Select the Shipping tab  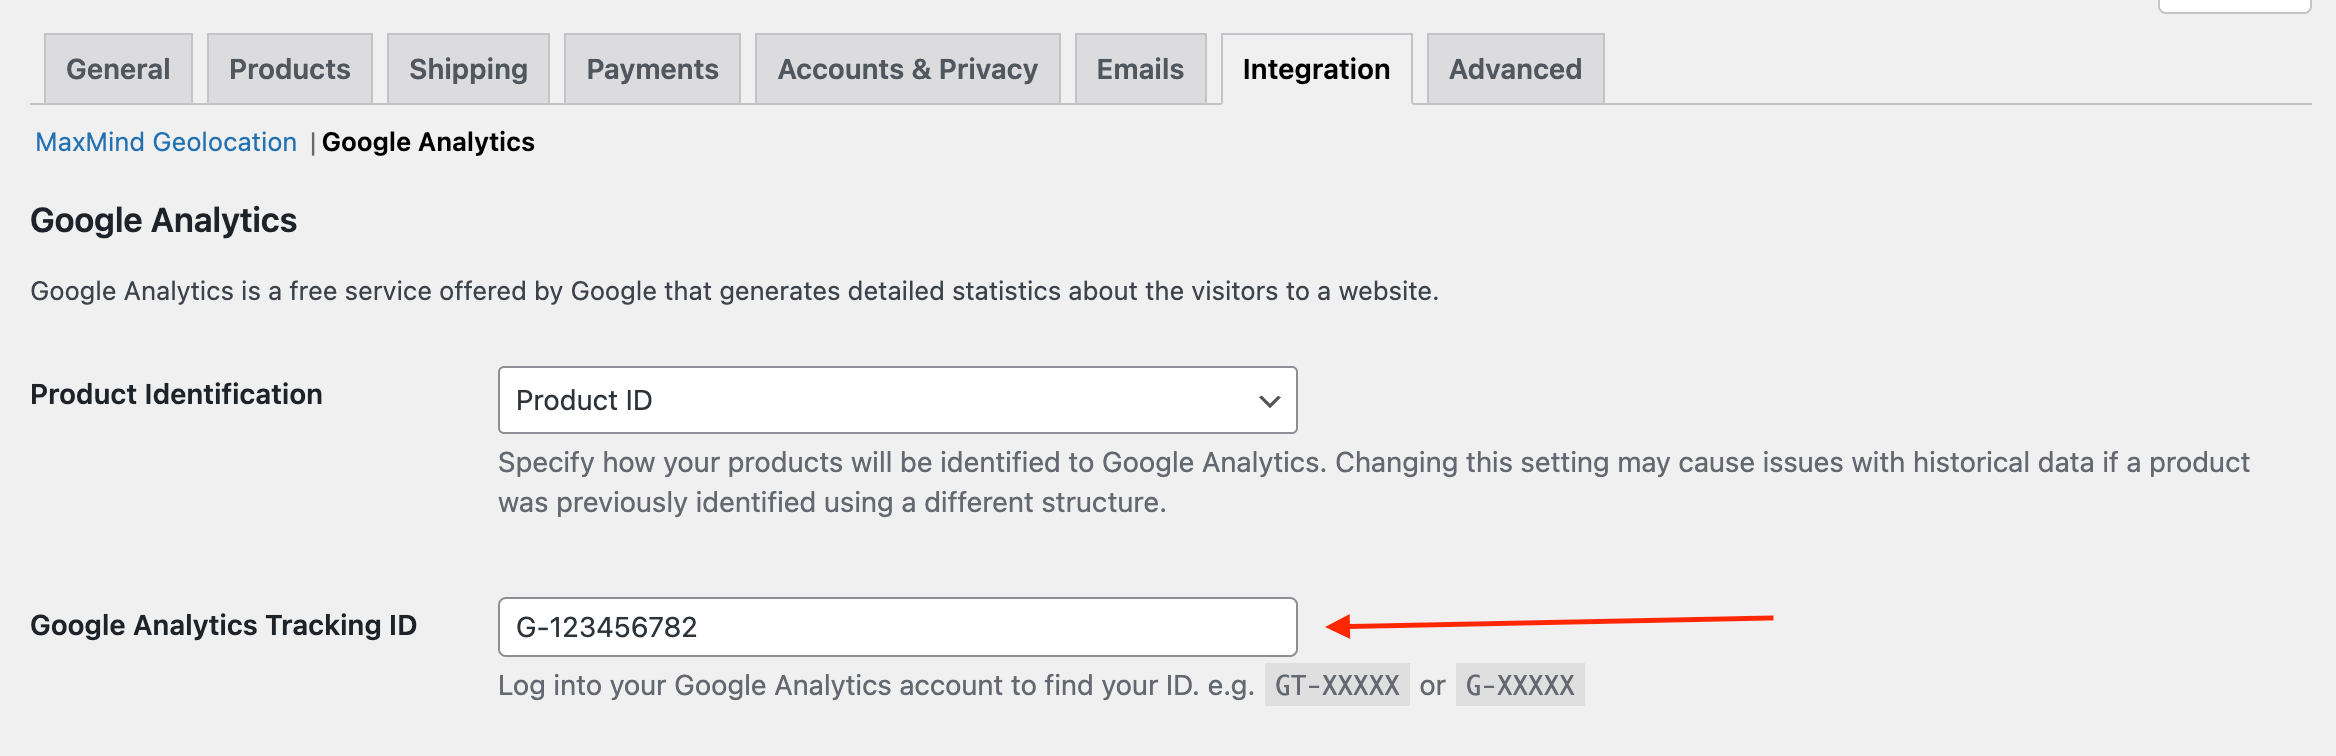(x=468, y=68)
